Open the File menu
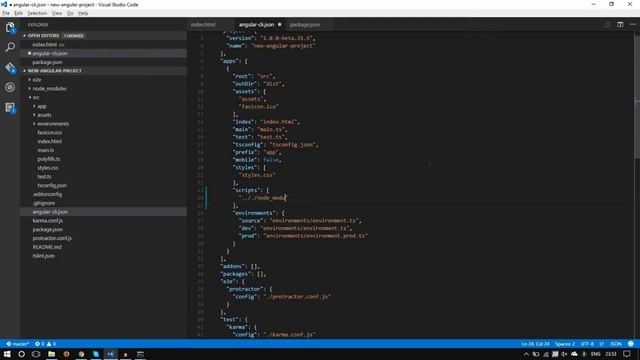The width and height of the screenshot is (640, 360). tap(6, 13)
